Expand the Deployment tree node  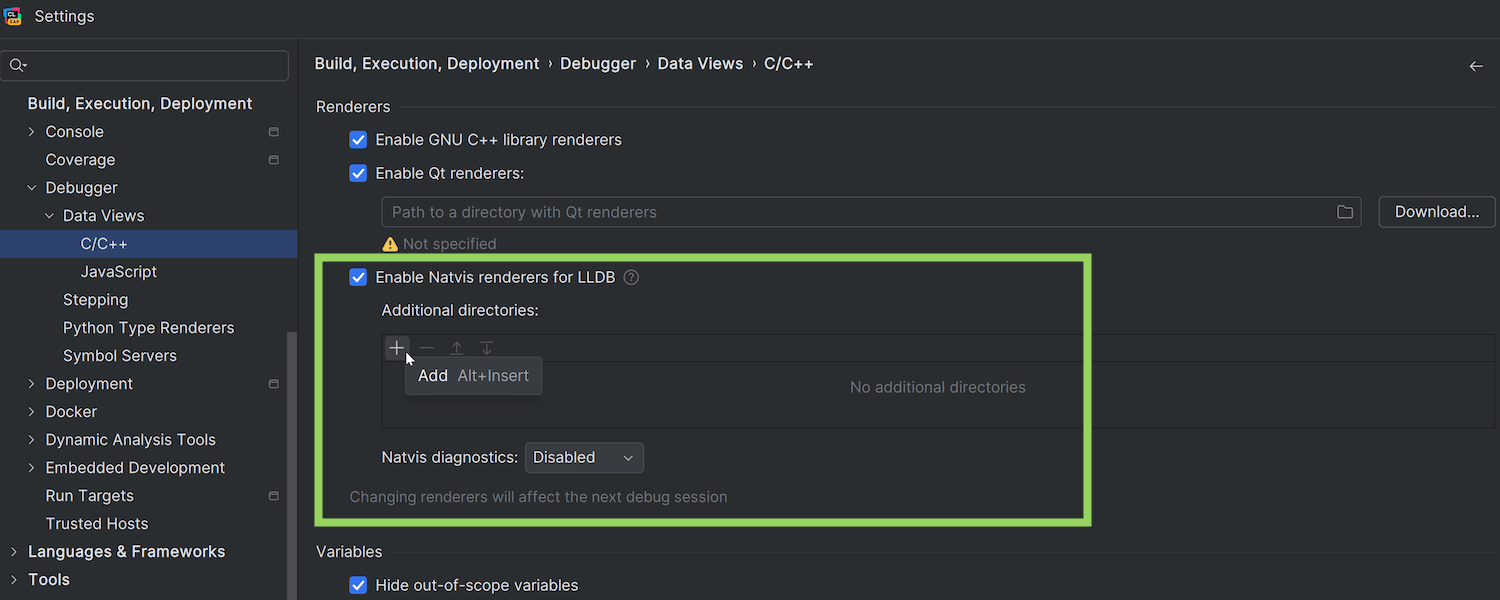point(32,384)
